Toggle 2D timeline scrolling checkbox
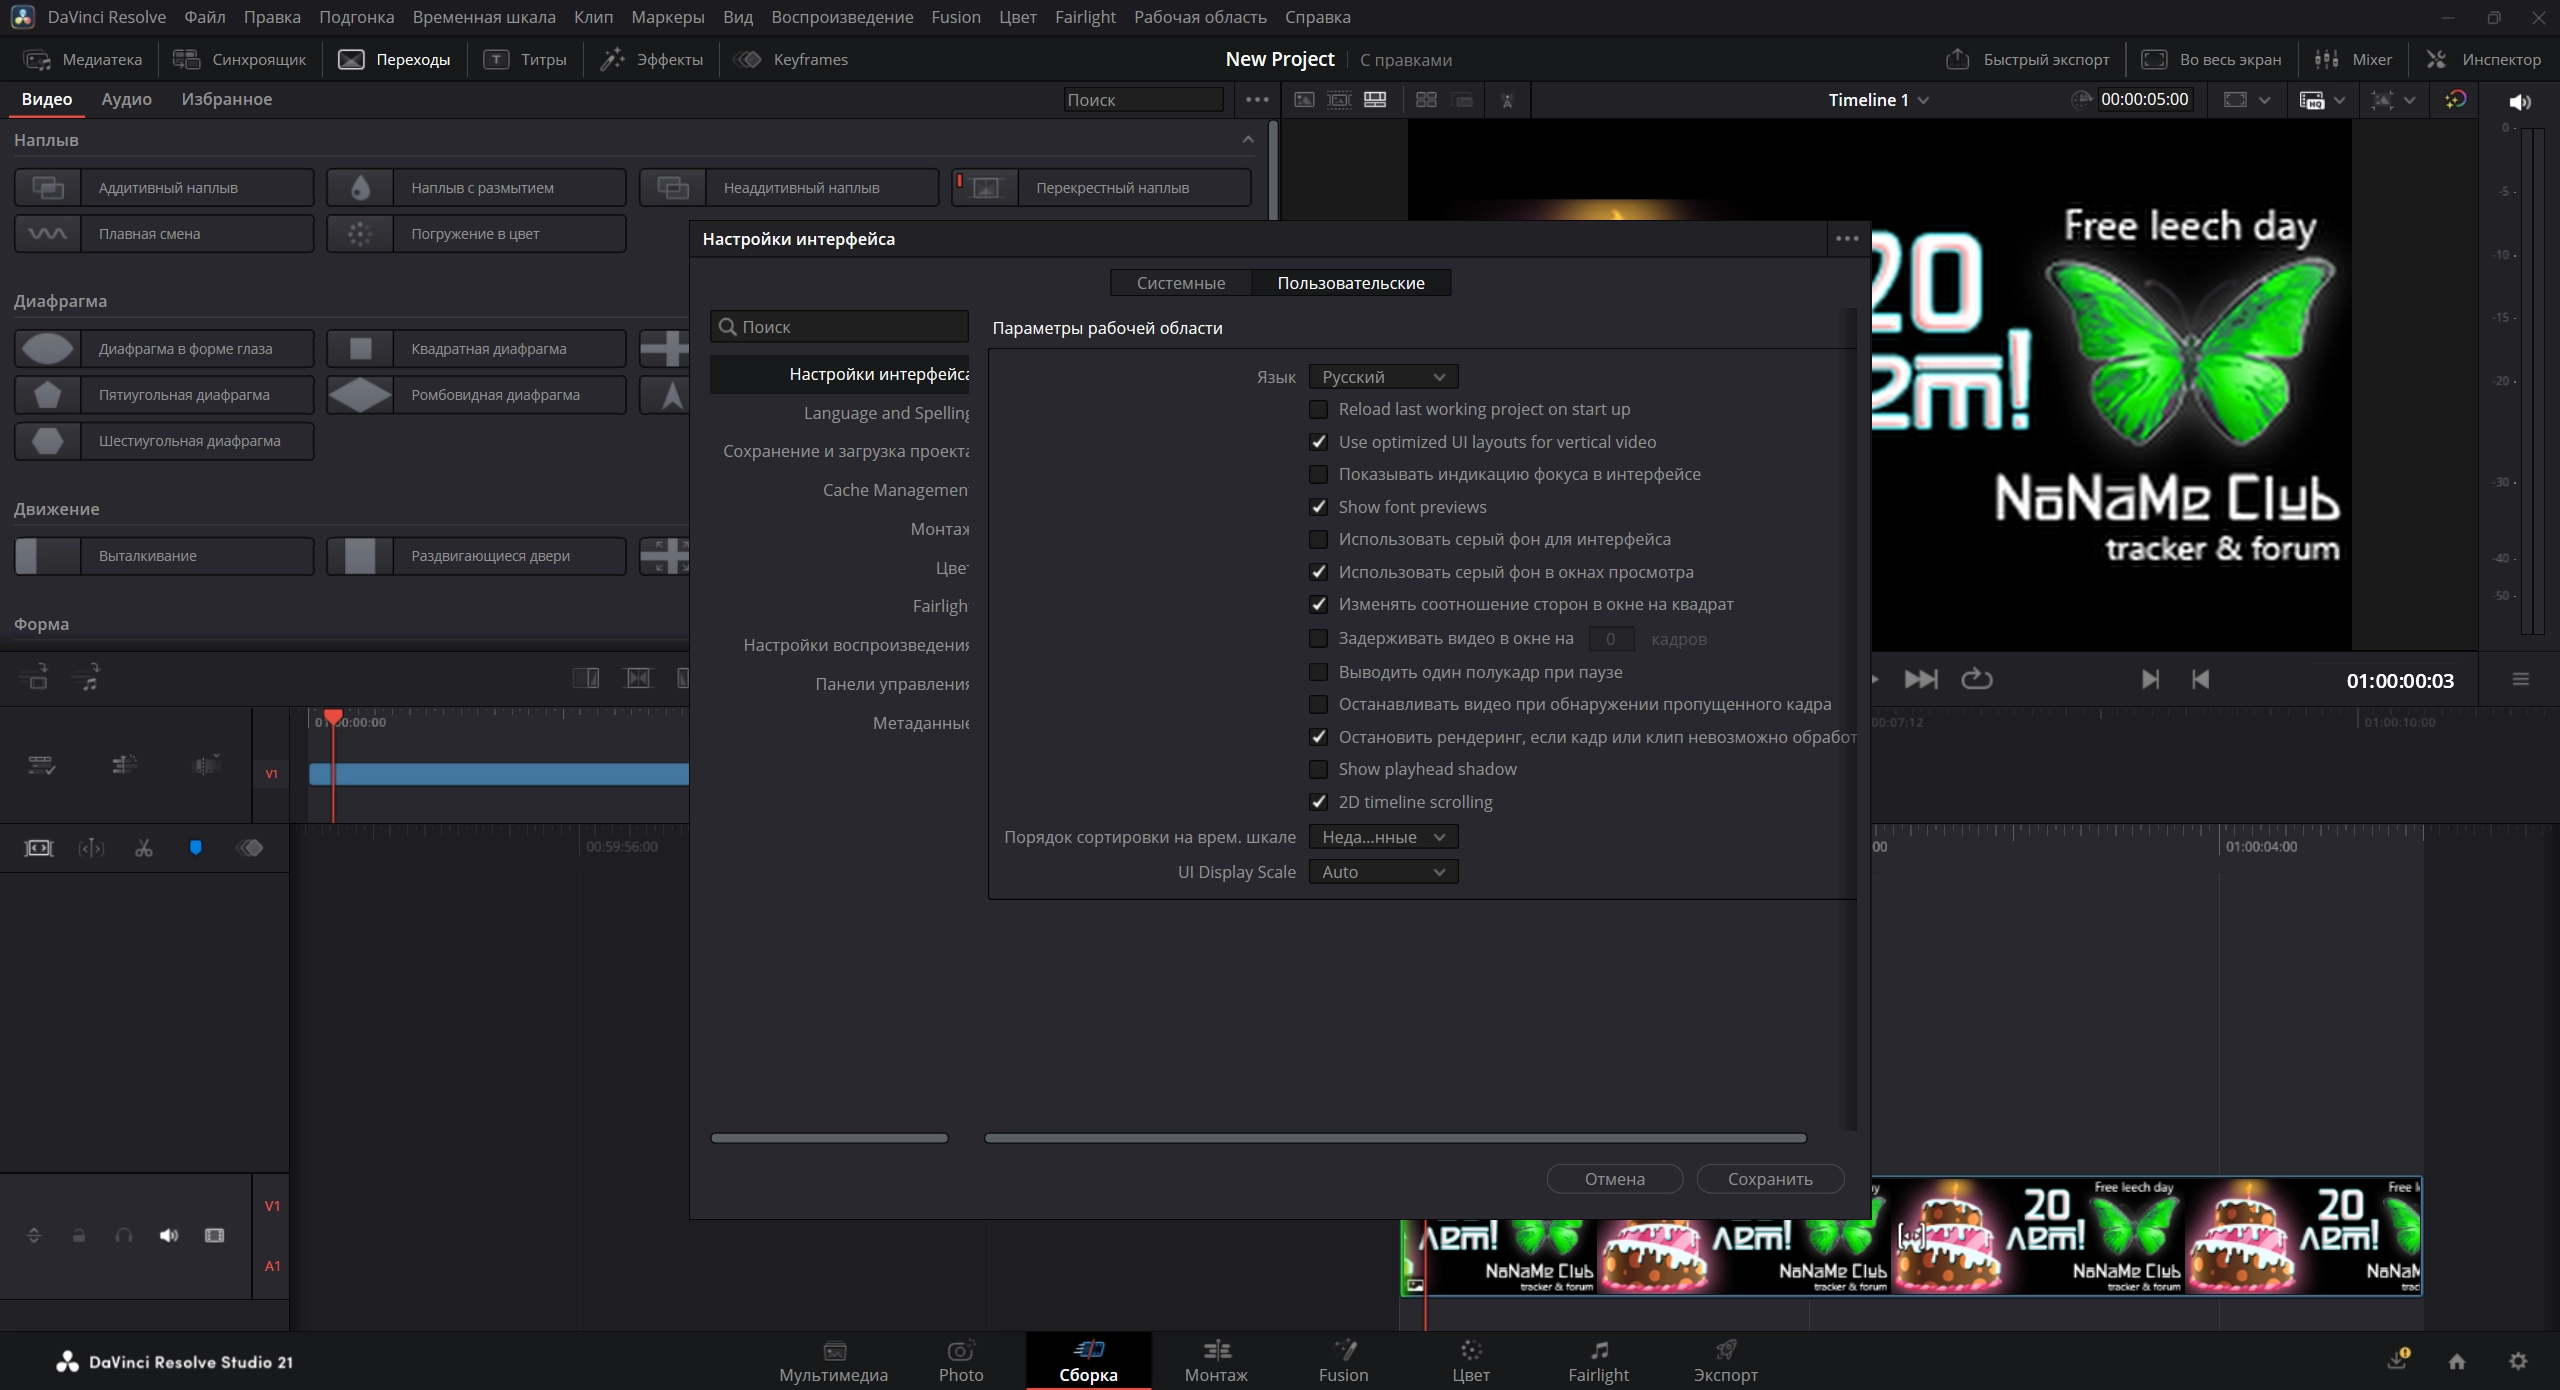Screen dimensions: 2560x1390 (x=1319, y=802)
